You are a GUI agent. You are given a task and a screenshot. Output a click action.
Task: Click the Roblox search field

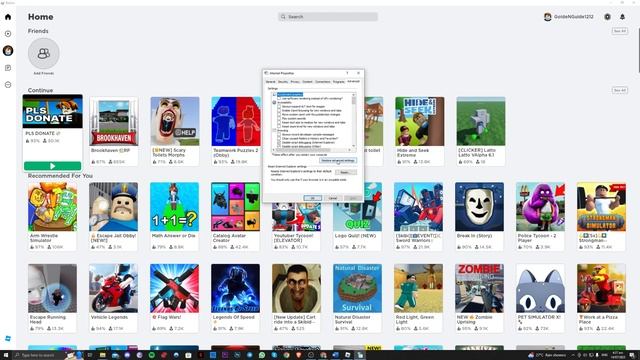tap(328, 17)
